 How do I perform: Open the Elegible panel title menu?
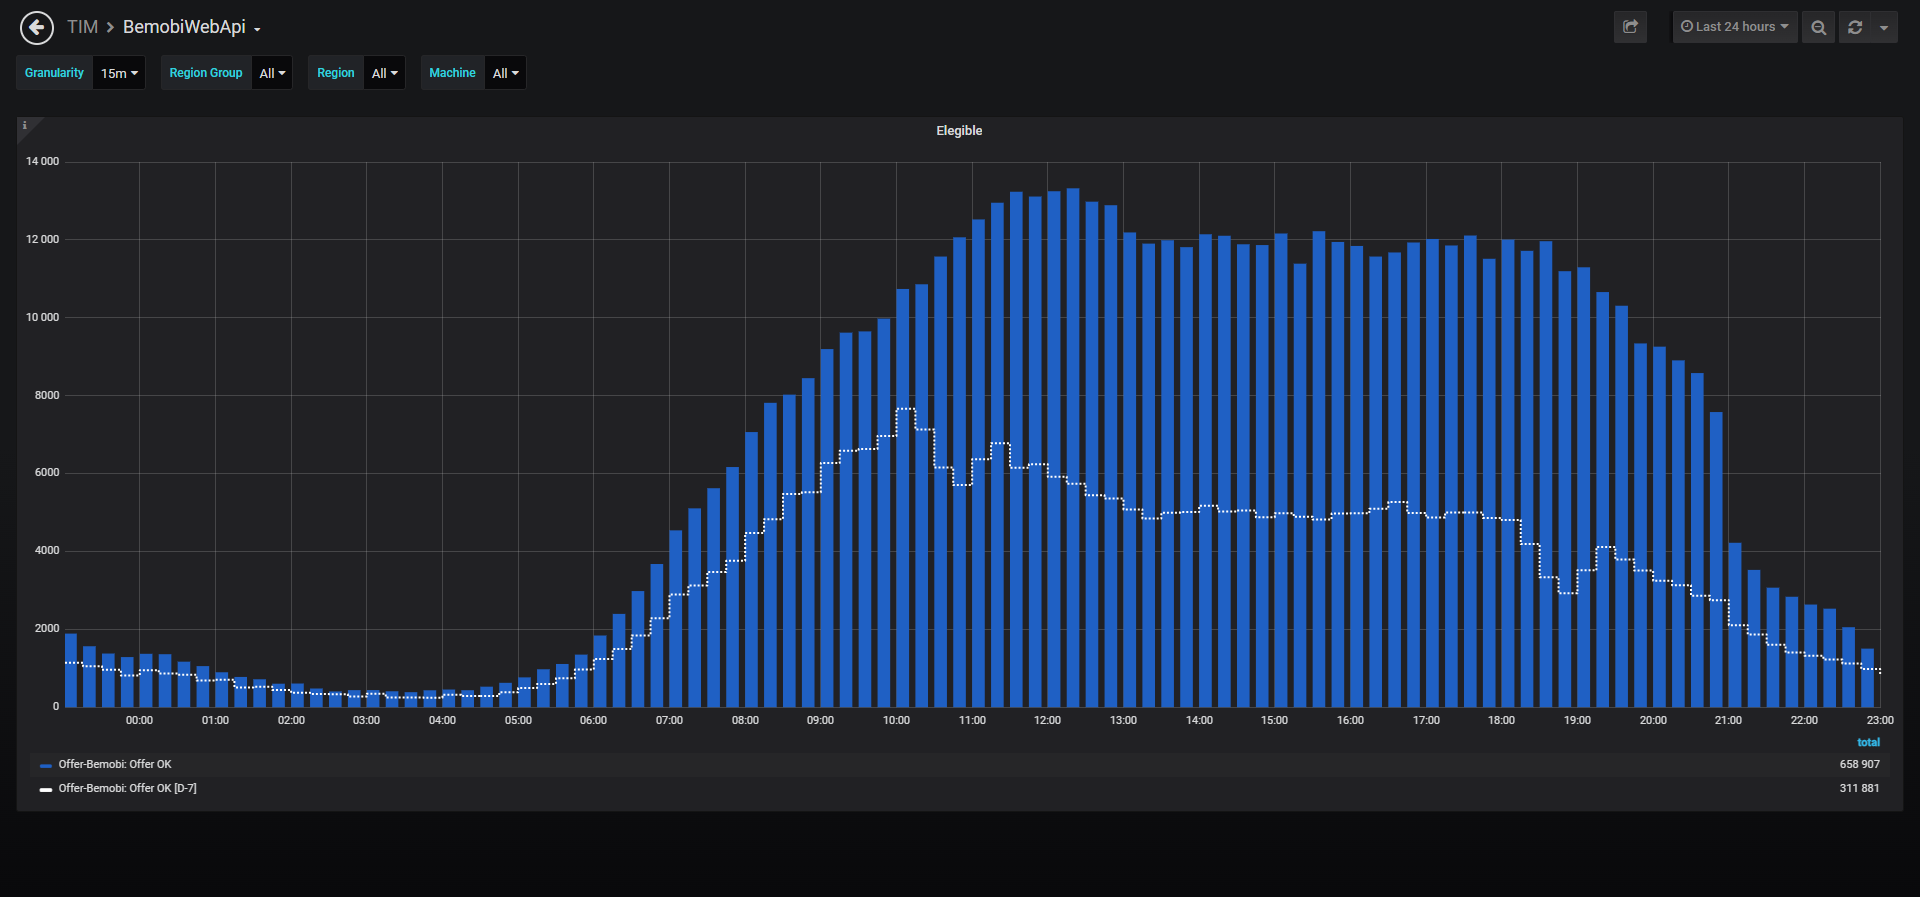click(x=959, y=131)
